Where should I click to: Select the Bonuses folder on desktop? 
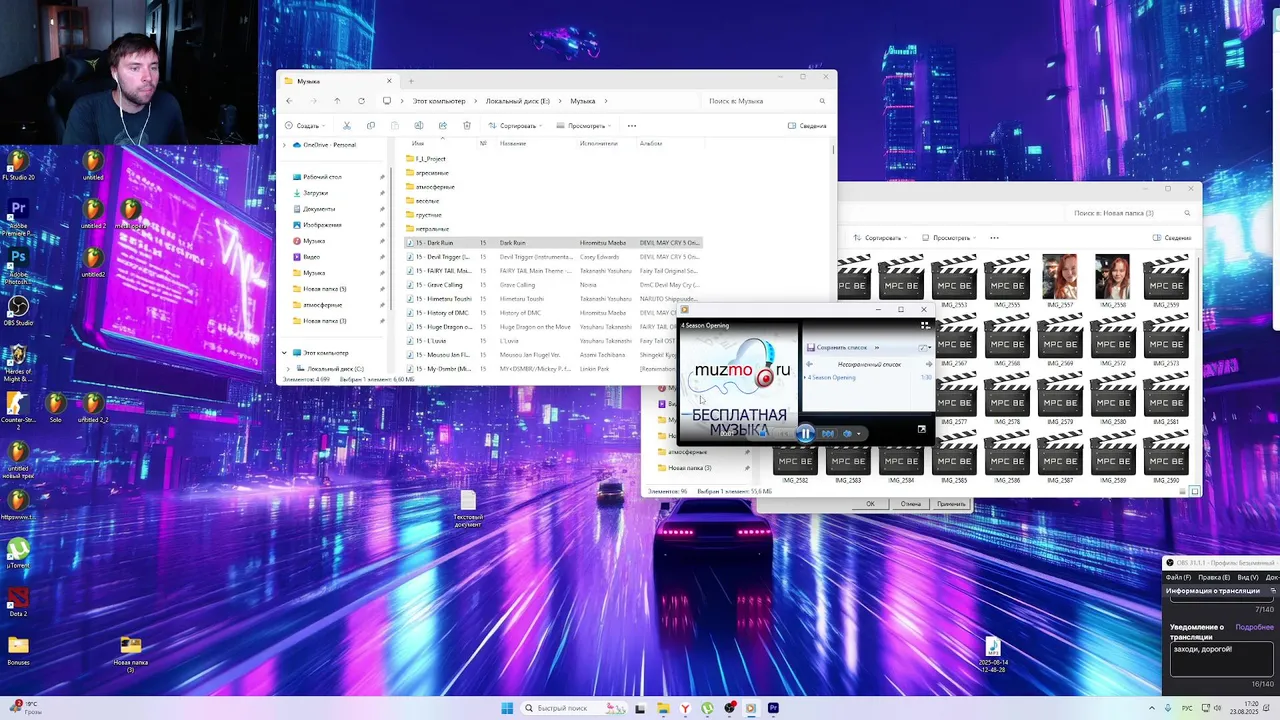(18, 651)
